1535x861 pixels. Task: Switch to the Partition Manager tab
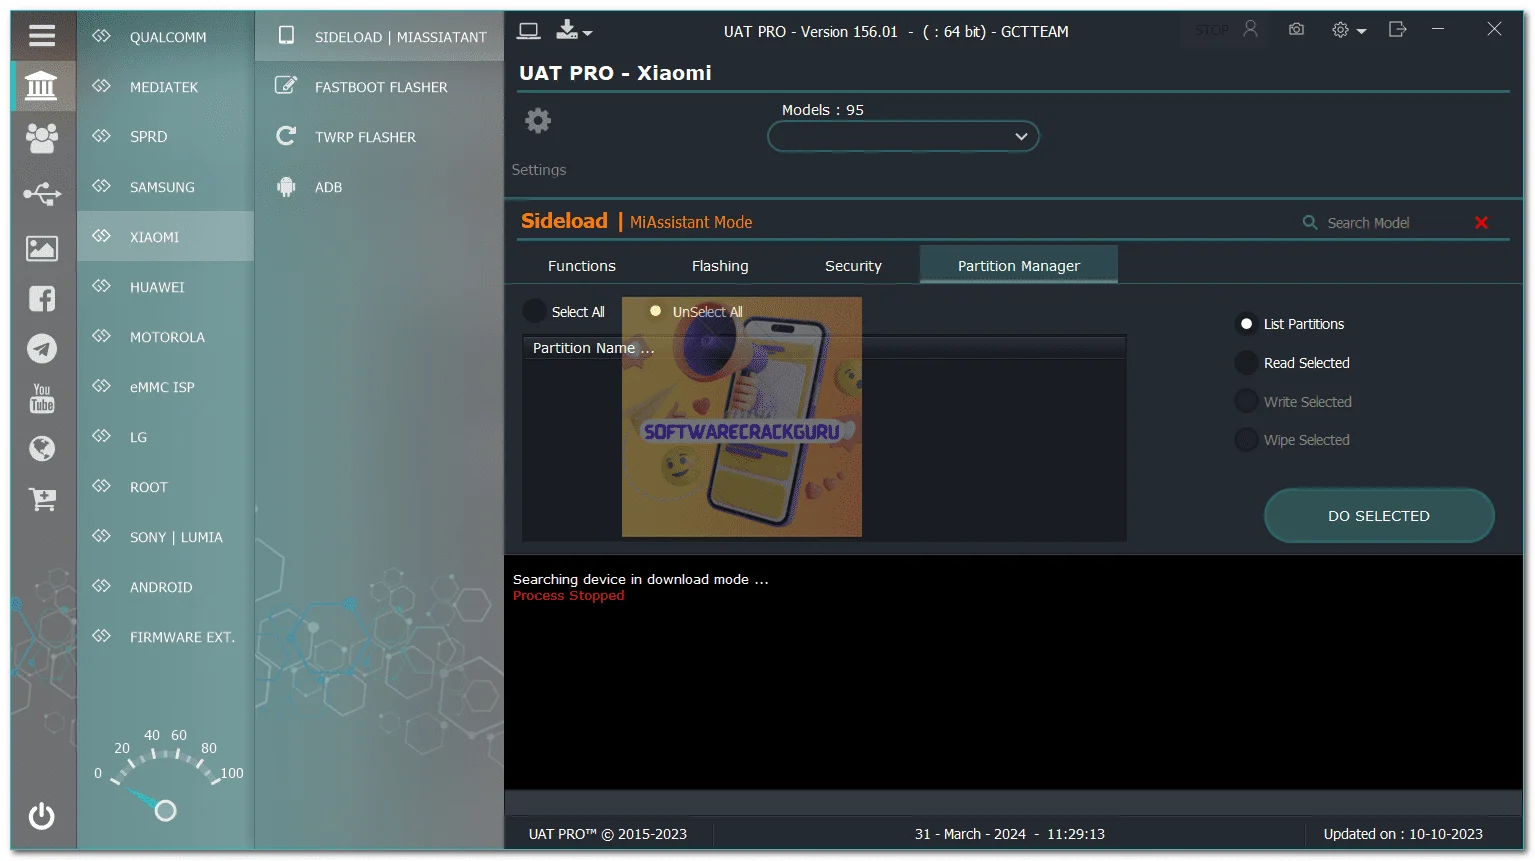(x=1019, y=265)
